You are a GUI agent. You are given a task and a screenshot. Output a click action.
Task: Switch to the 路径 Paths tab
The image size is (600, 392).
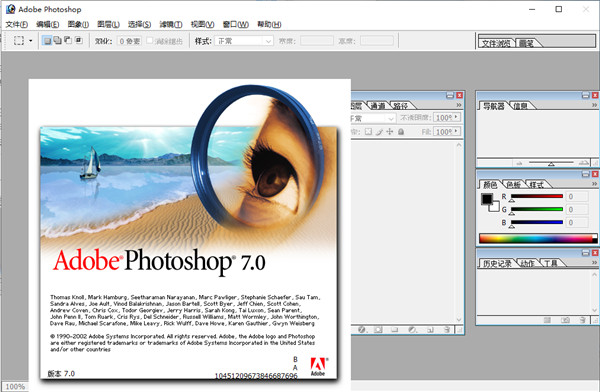400,105
